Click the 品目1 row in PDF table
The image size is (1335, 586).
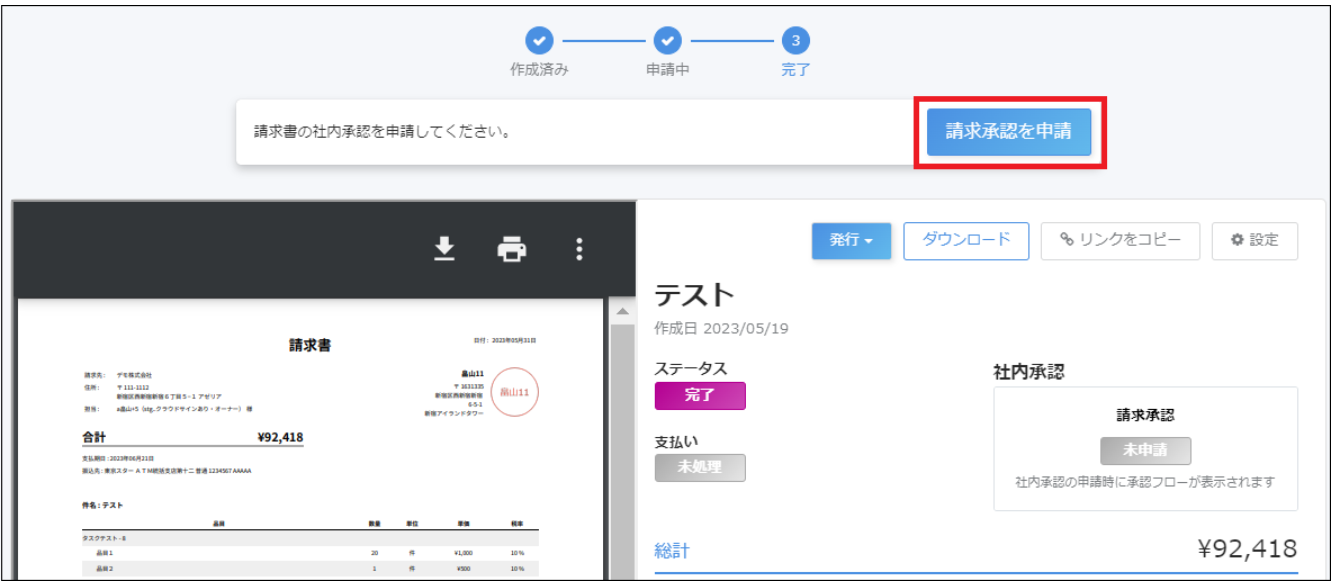pos(310,553)
